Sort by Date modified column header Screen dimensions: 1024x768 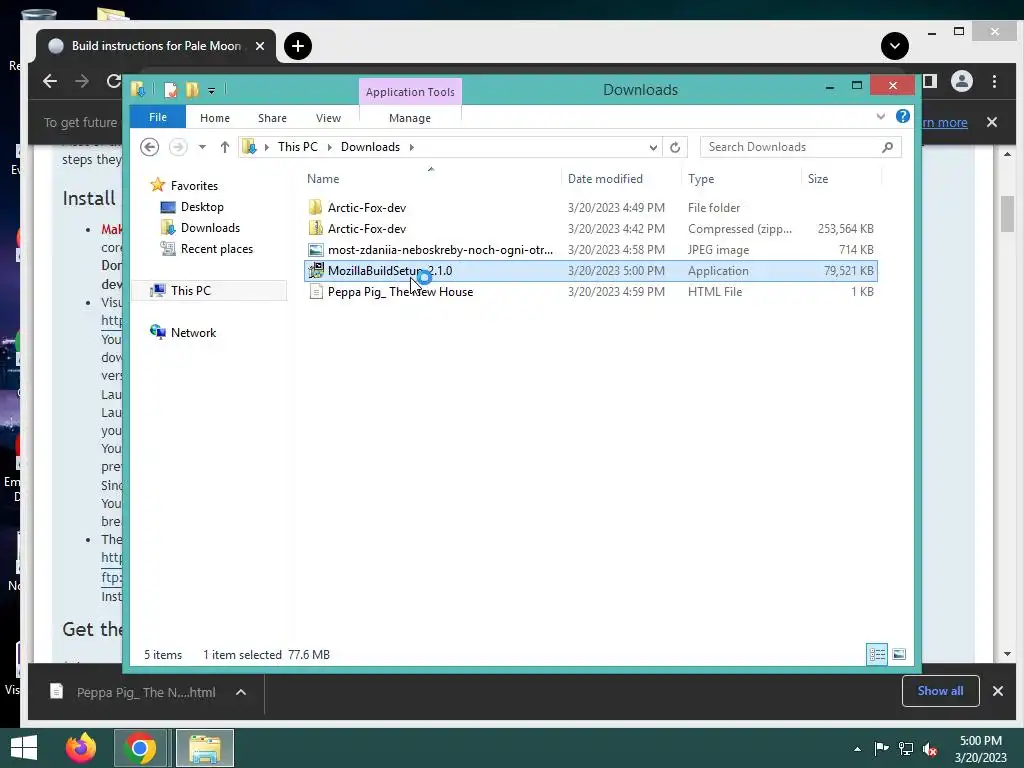(x=605, y=179)
